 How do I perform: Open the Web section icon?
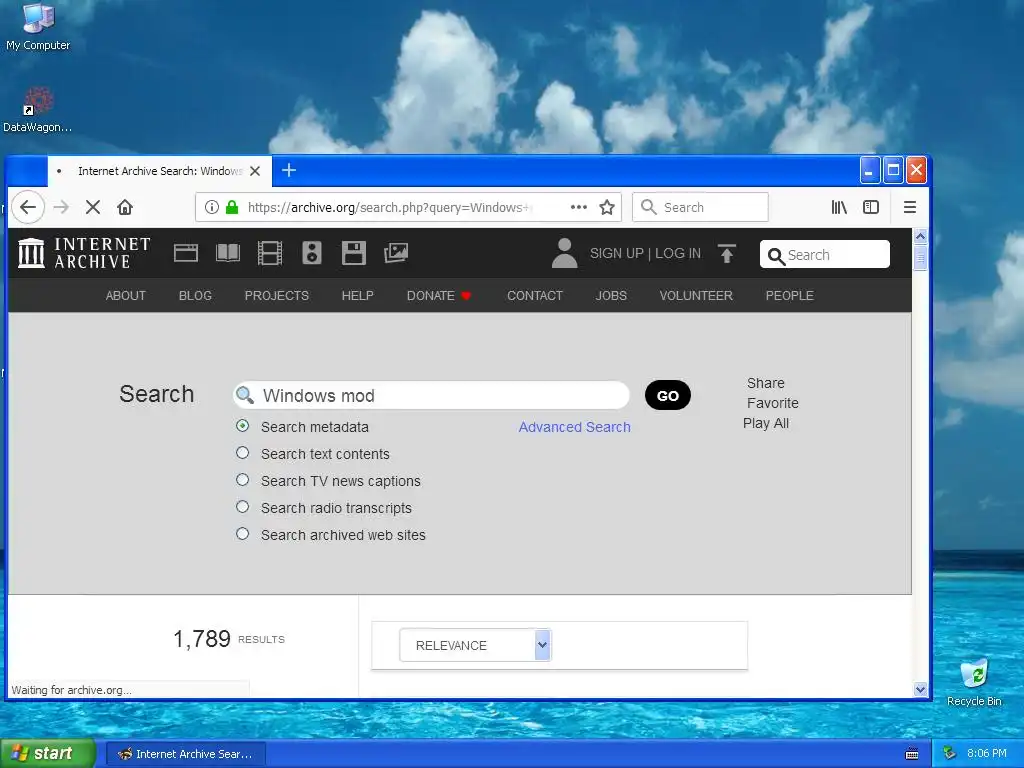click(186, 253)
